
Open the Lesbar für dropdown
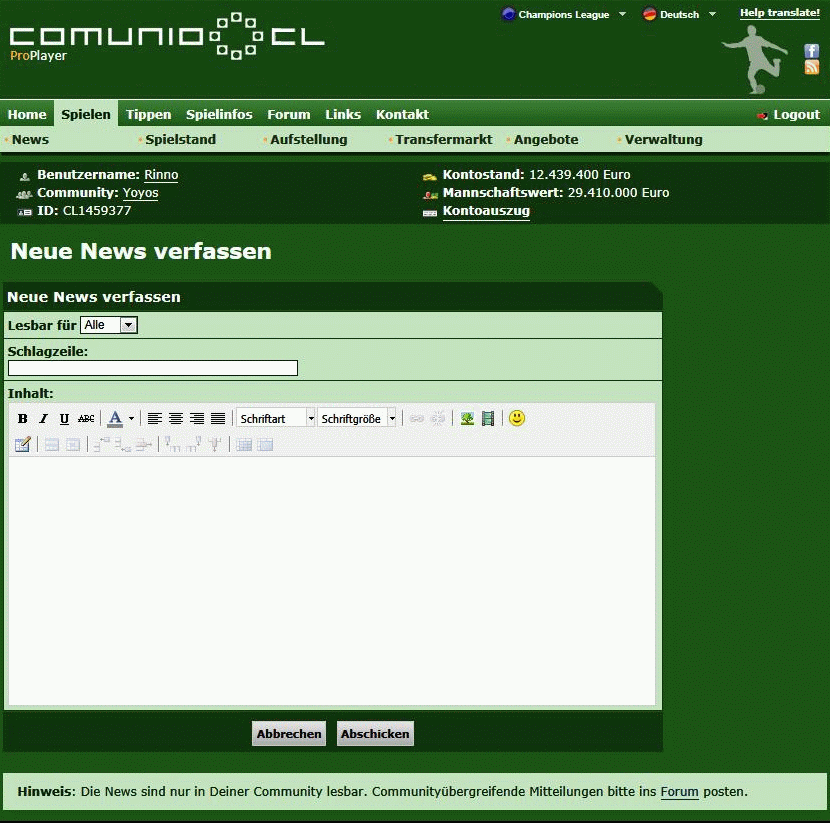(x=109, y=325)
